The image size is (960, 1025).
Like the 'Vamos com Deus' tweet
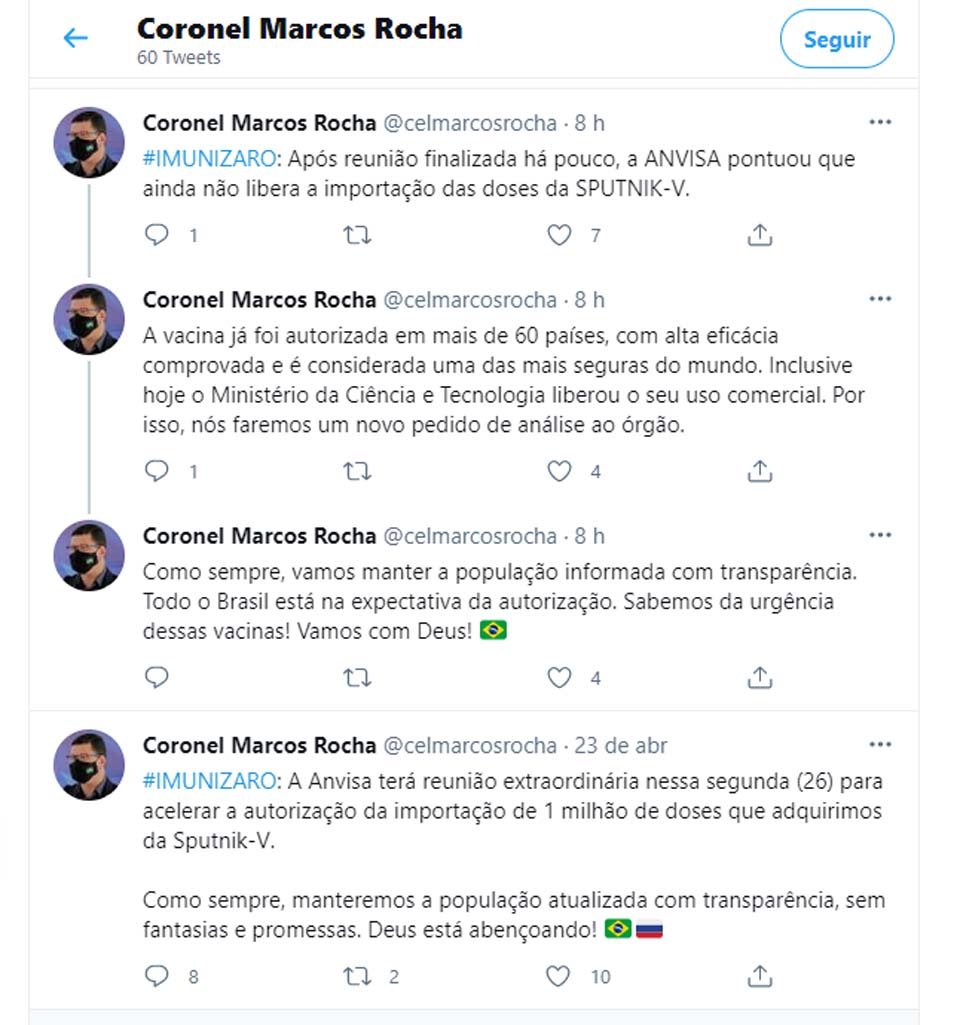point(559,678)
